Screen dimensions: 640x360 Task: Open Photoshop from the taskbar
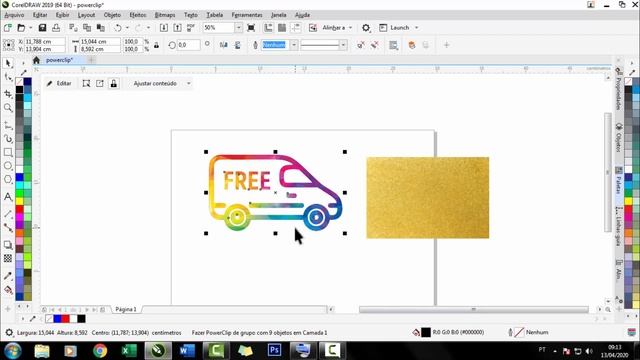[274, 350]
